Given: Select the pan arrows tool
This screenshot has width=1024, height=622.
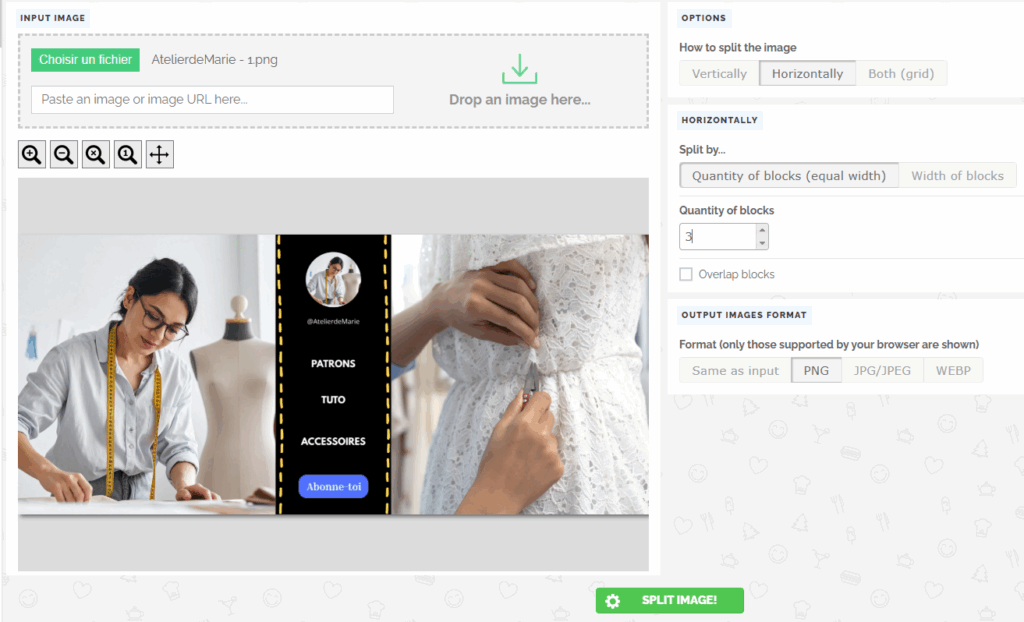Looking at the screenshot, I should [159, 154].
